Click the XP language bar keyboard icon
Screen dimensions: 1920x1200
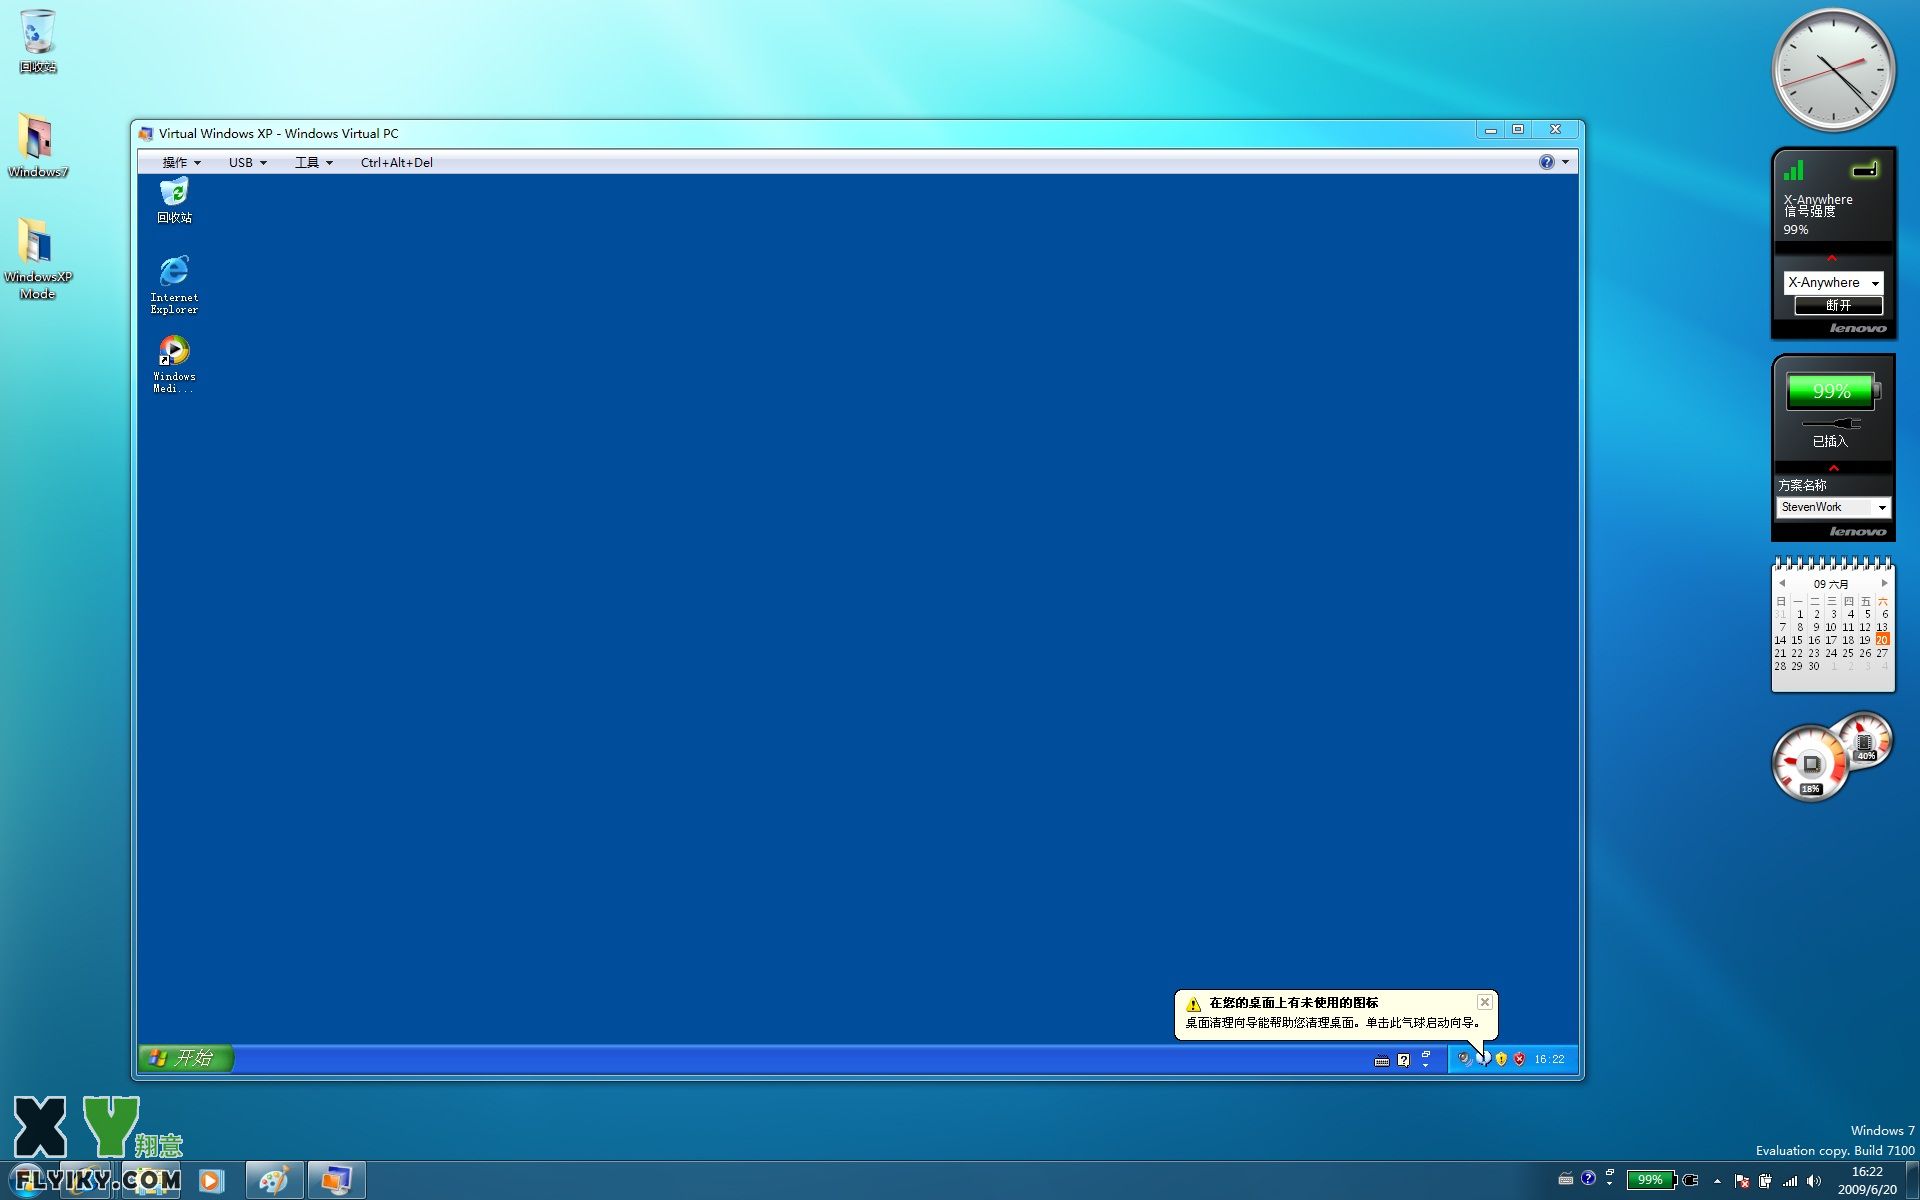click(x=1382, y=1060)
